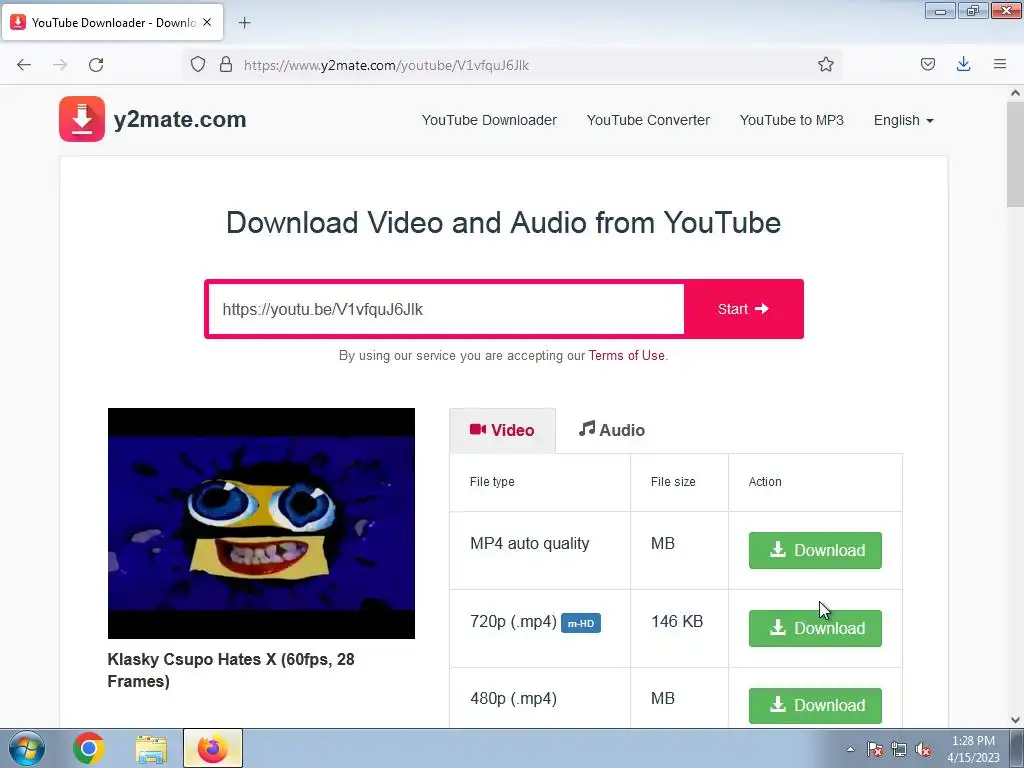Click the Klasky Csupo video thumbnail

click(x=261, y=523)
